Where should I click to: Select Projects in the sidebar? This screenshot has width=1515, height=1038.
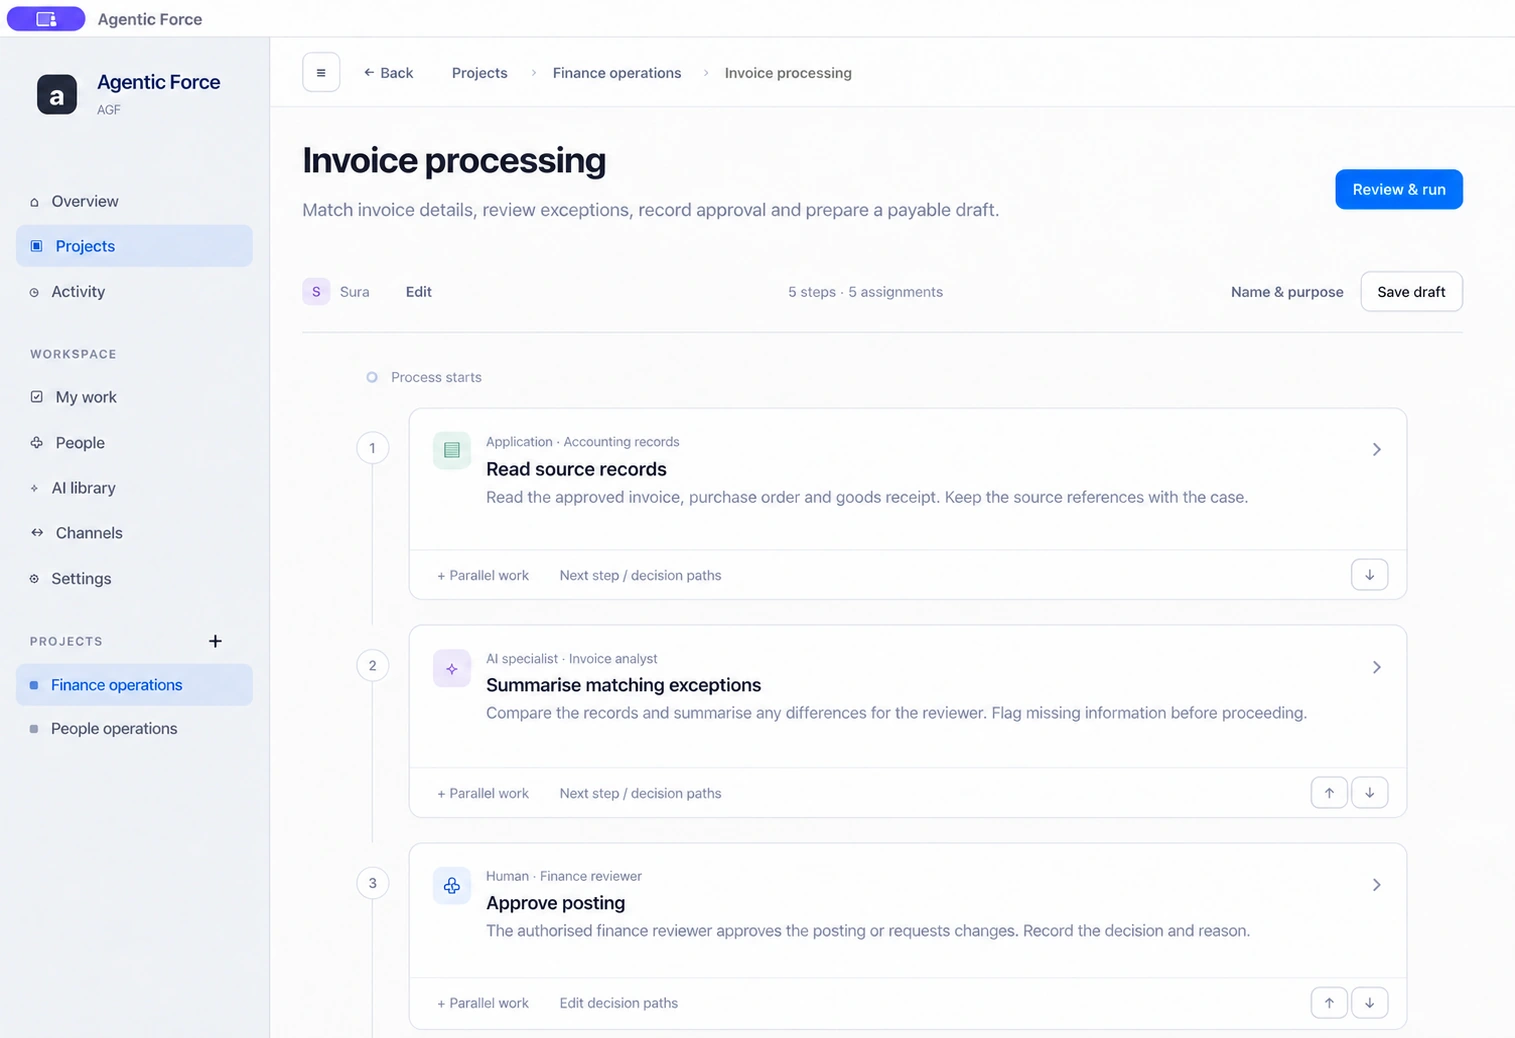[134, 246]
